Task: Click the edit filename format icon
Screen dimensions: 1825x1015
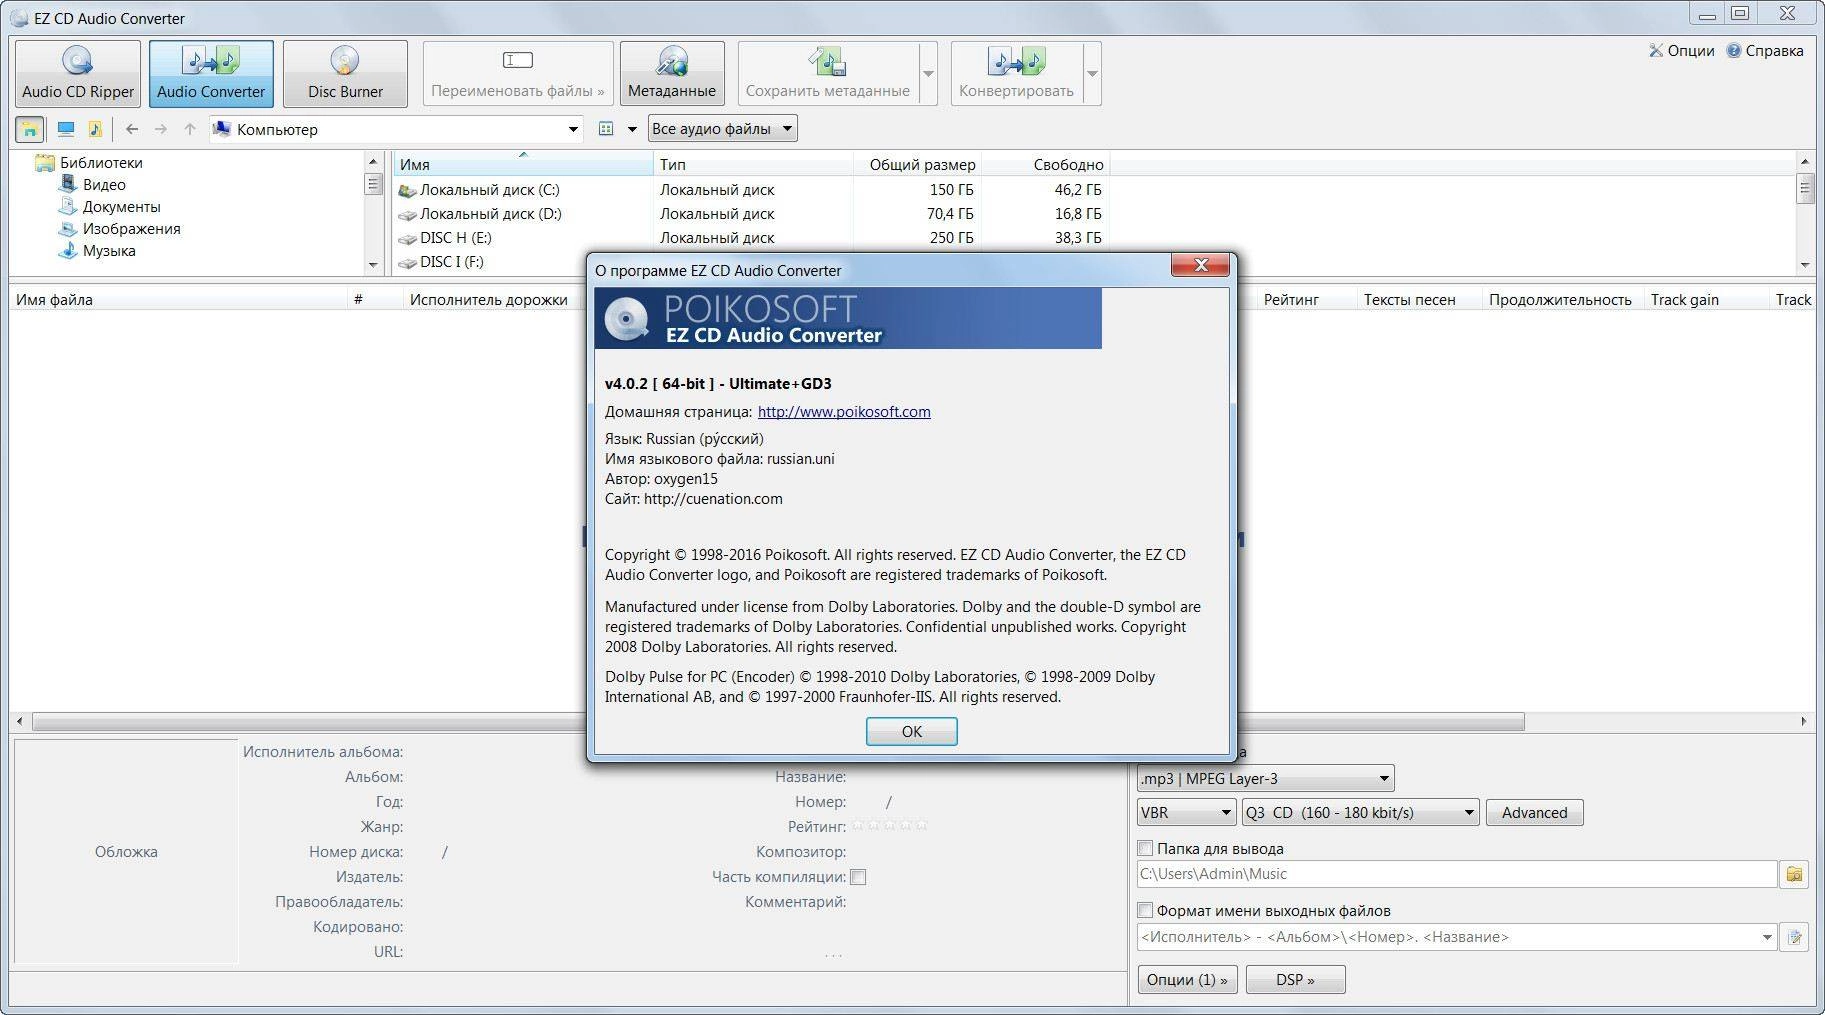Action: 1795,938
